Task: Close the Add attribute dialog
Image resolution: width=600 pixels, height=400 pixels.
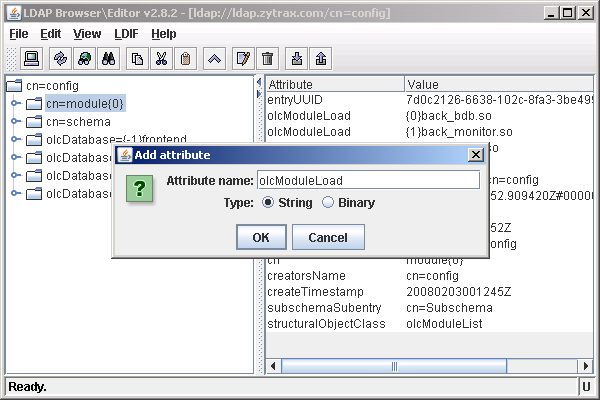Action: 476,155
